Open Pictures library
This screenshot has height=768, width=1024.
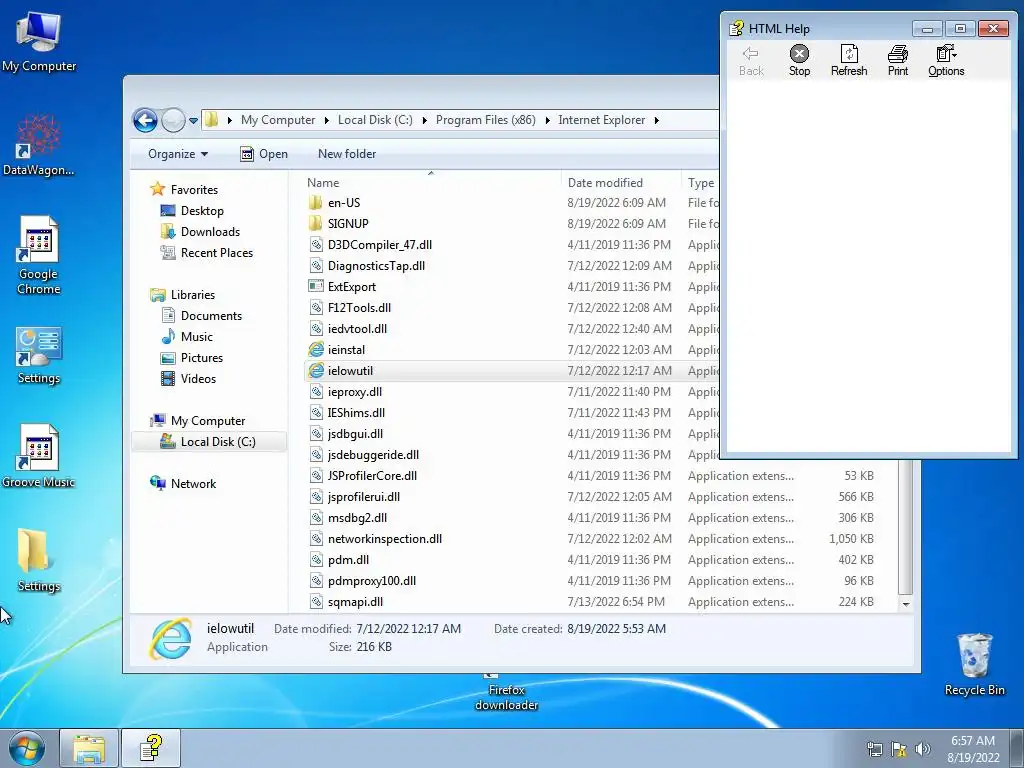coord(202,358)
